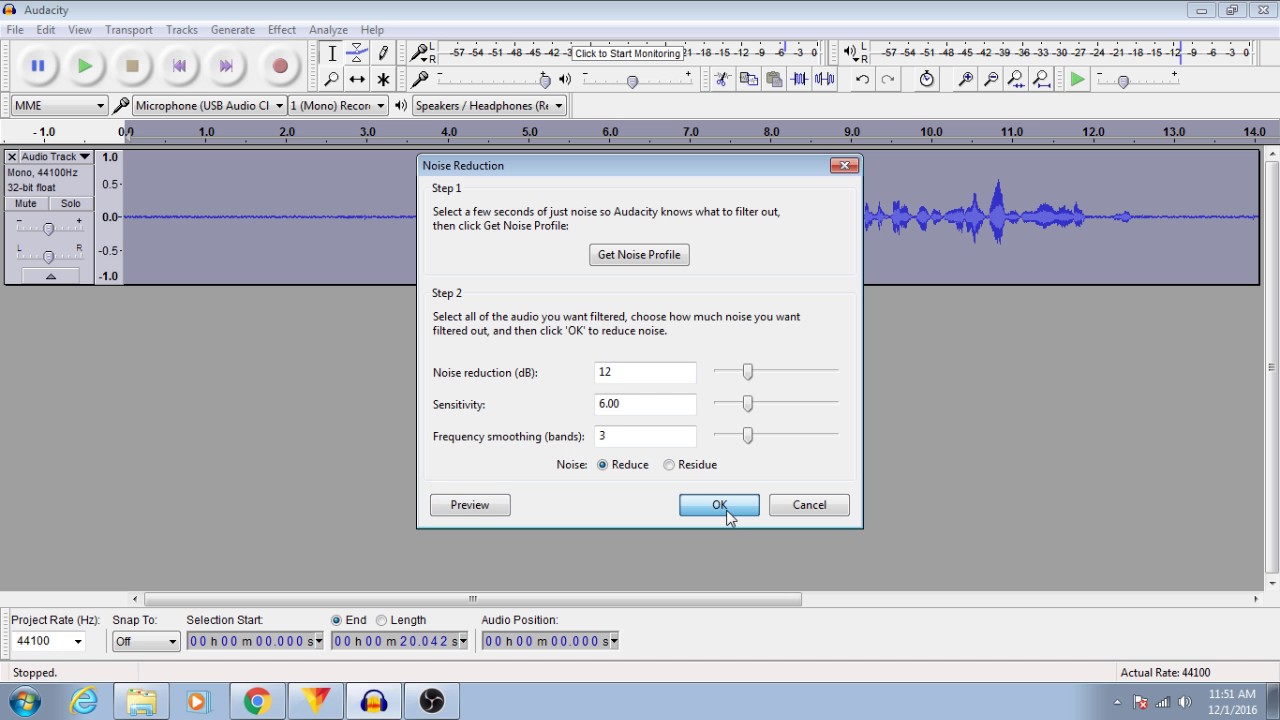Click the Silence audio icon
Viewport: 1280px width, 720px height.
point(824,79)
